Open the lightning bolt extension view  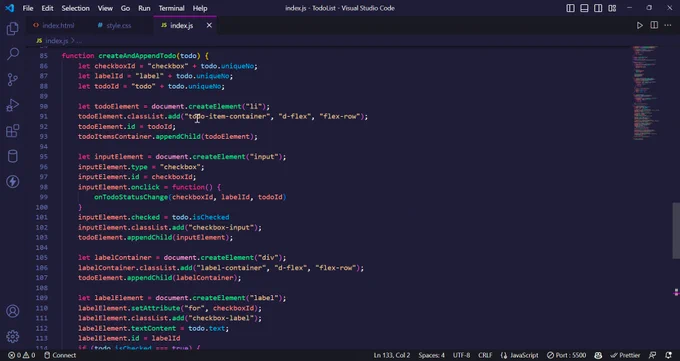[13, 181]
